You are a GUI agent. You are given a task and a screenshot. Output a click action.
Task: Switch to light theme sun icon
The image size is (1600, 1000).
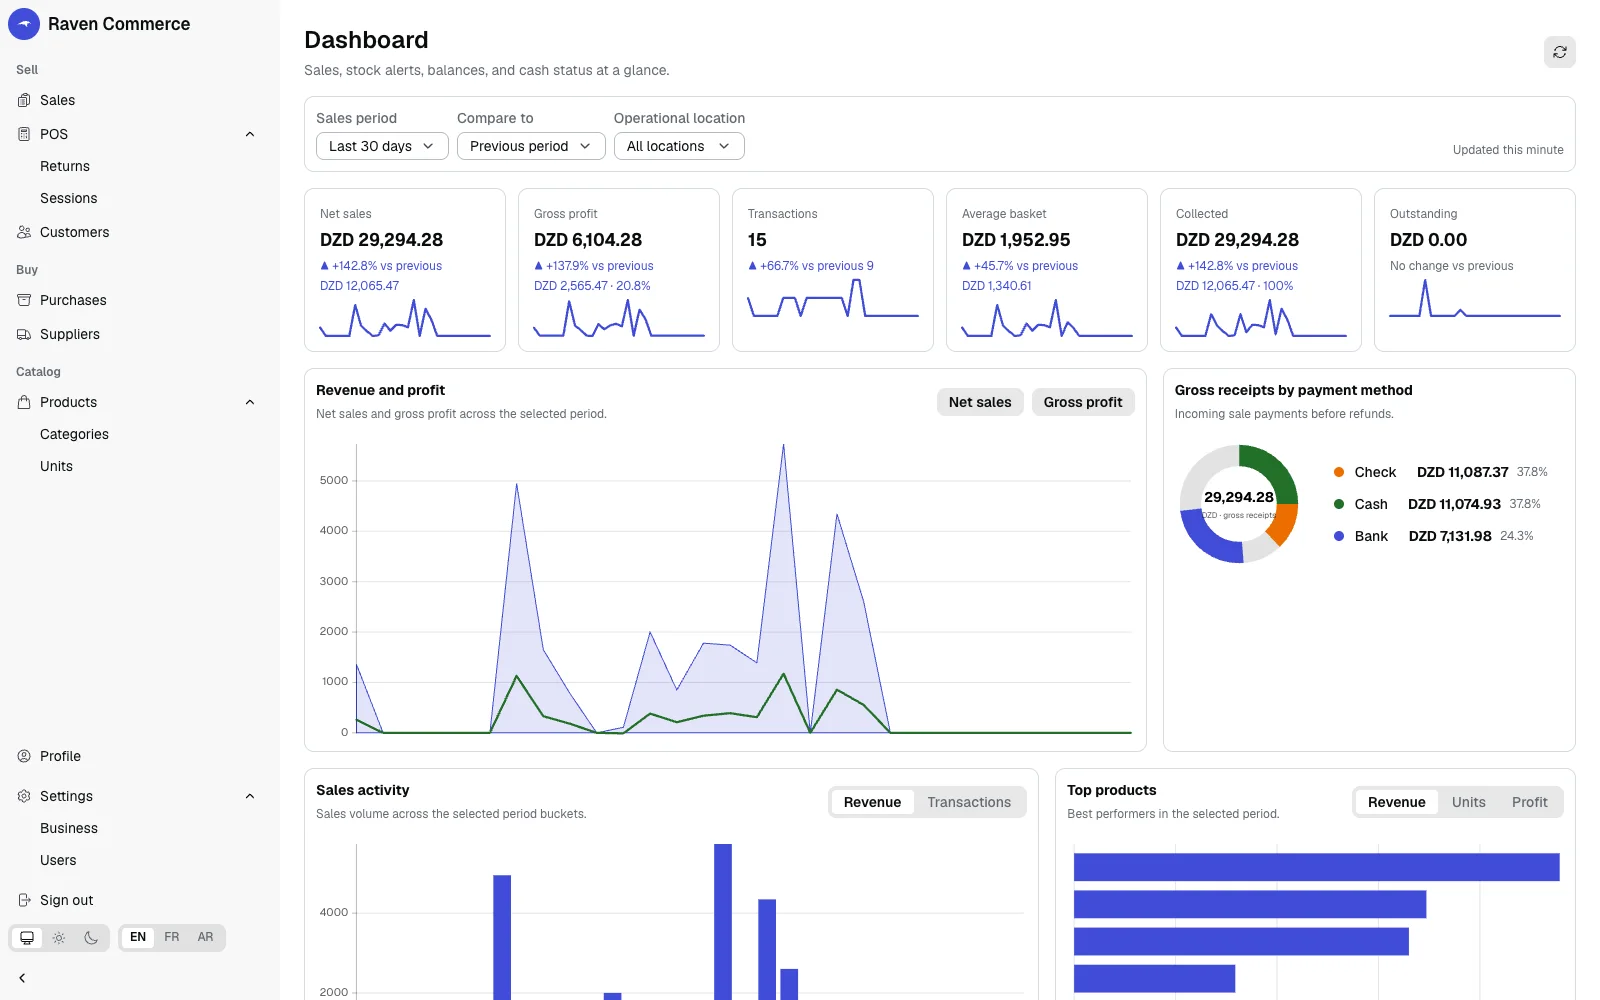click(x=59, y=938)
